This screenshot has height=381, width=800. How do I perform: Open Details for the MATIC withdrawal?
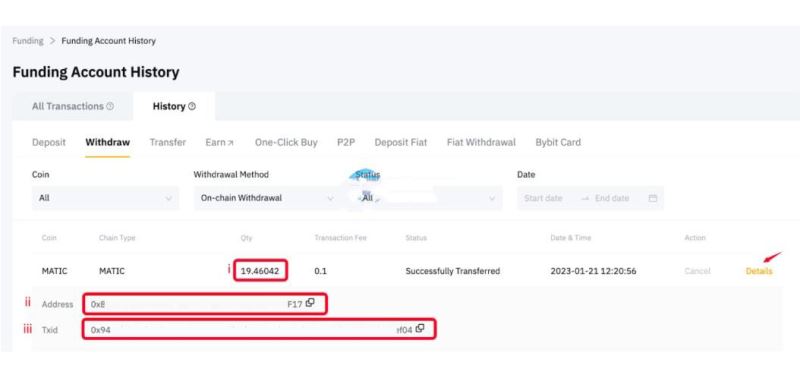(x=759, y=271)
